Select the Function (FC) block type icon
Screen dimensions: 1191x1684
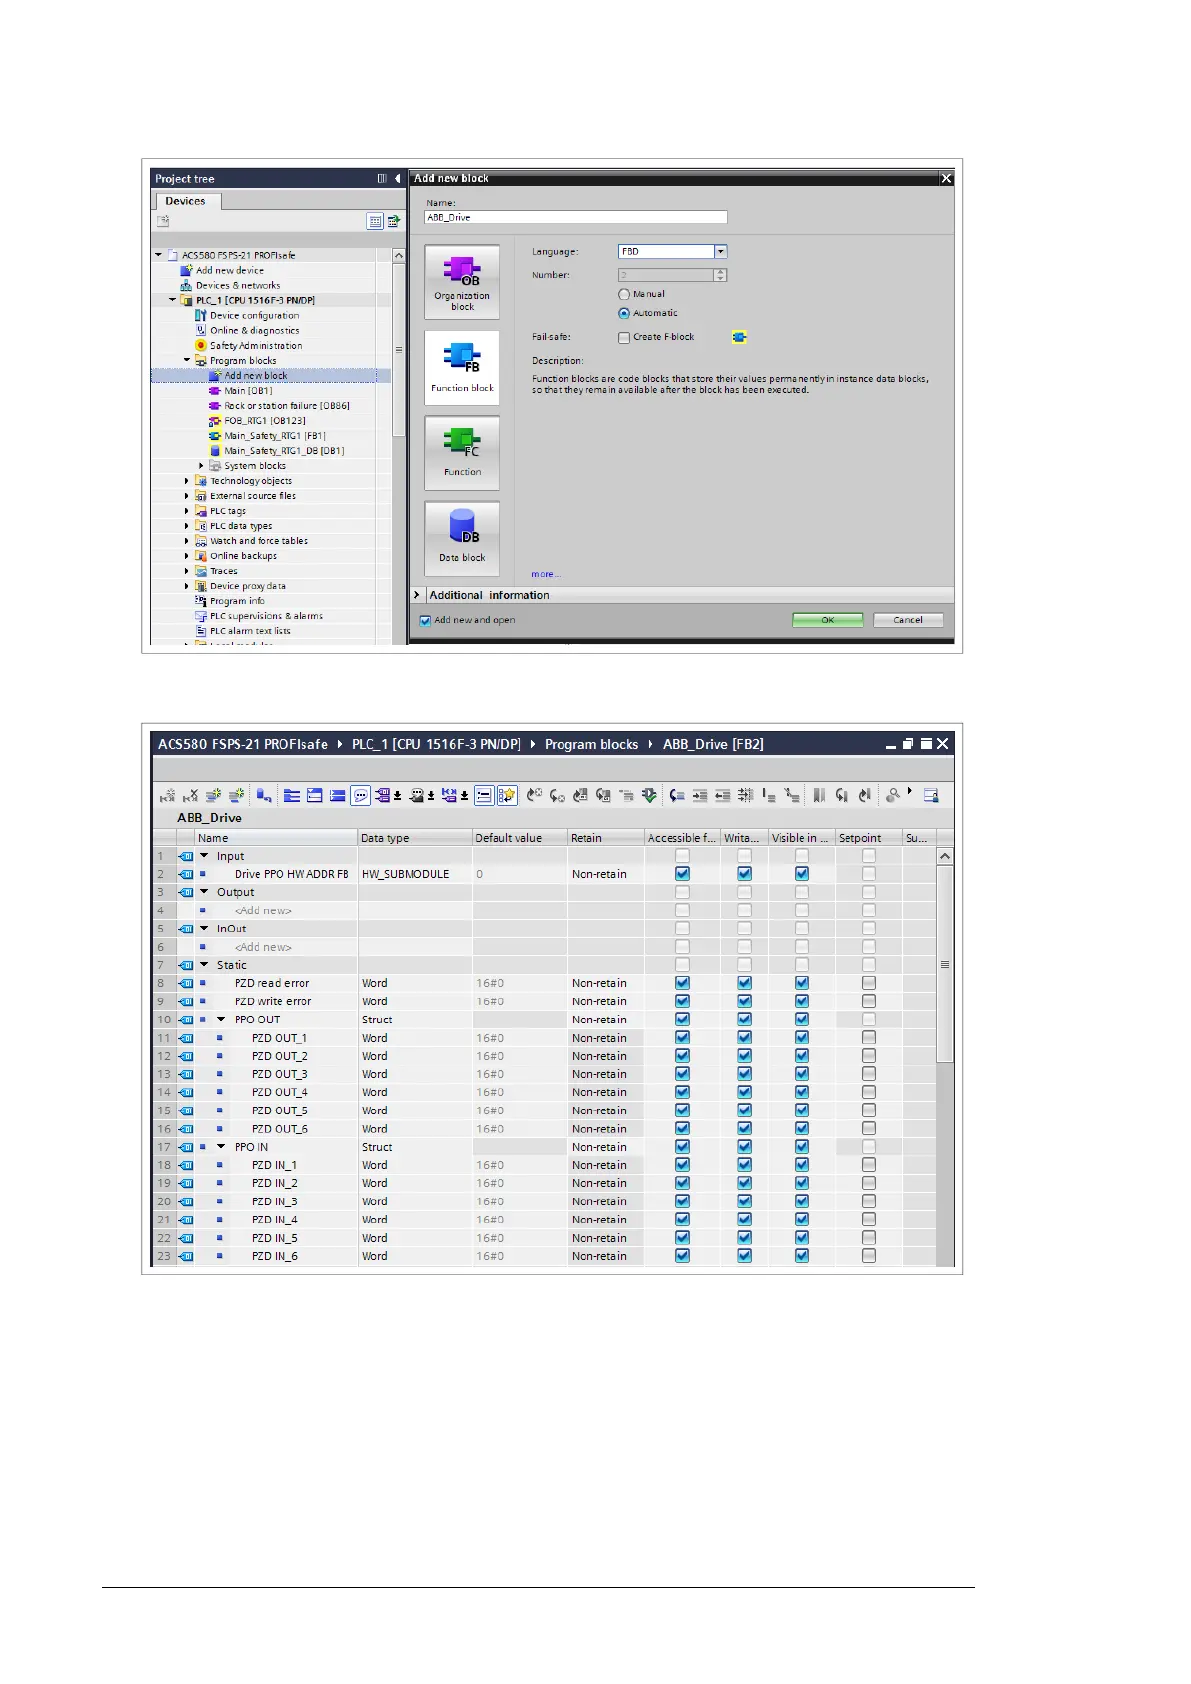[x=462, y=452]
